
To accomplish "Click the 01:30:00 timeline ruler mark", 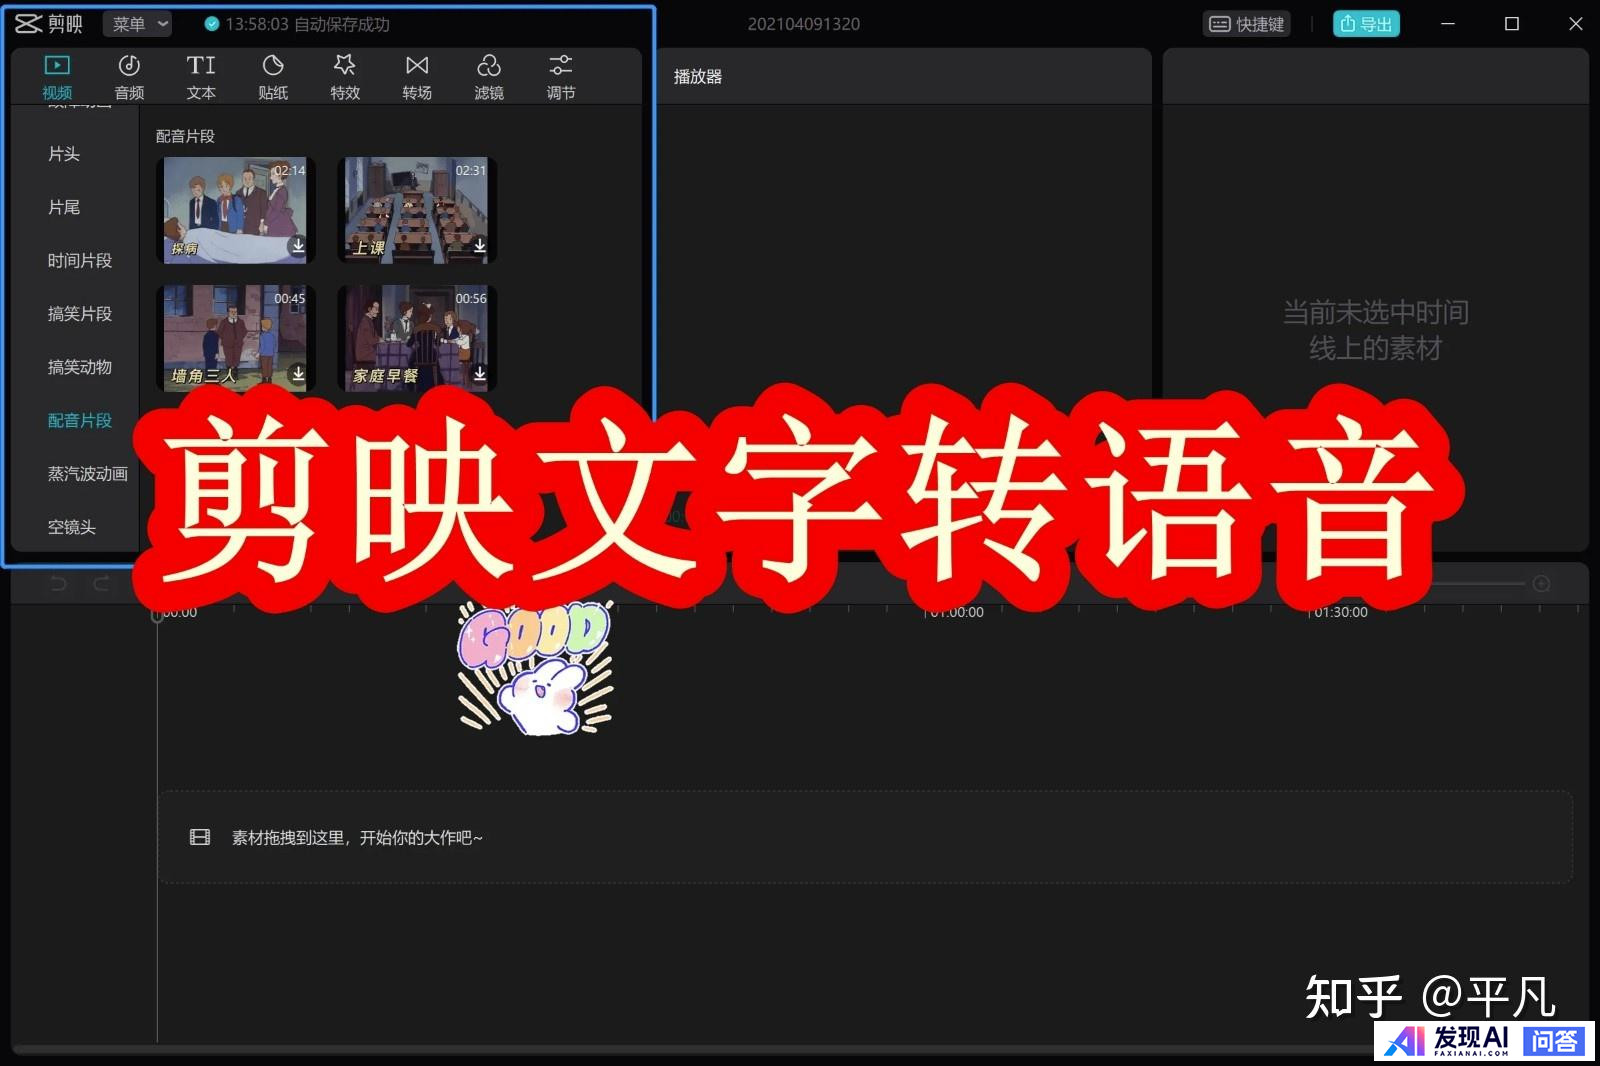I will [1340, 612].
